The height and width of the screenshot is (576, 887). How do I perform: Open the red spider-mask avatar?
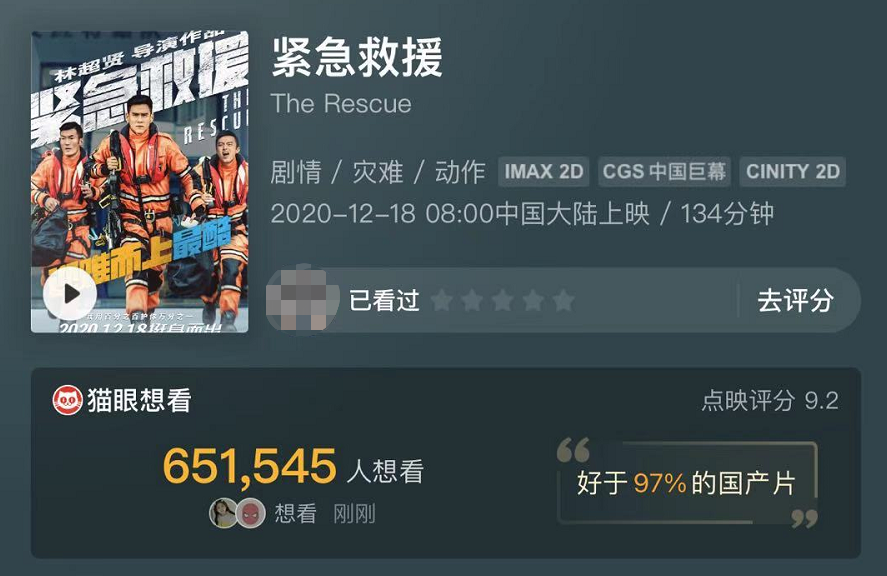[251, 514]
